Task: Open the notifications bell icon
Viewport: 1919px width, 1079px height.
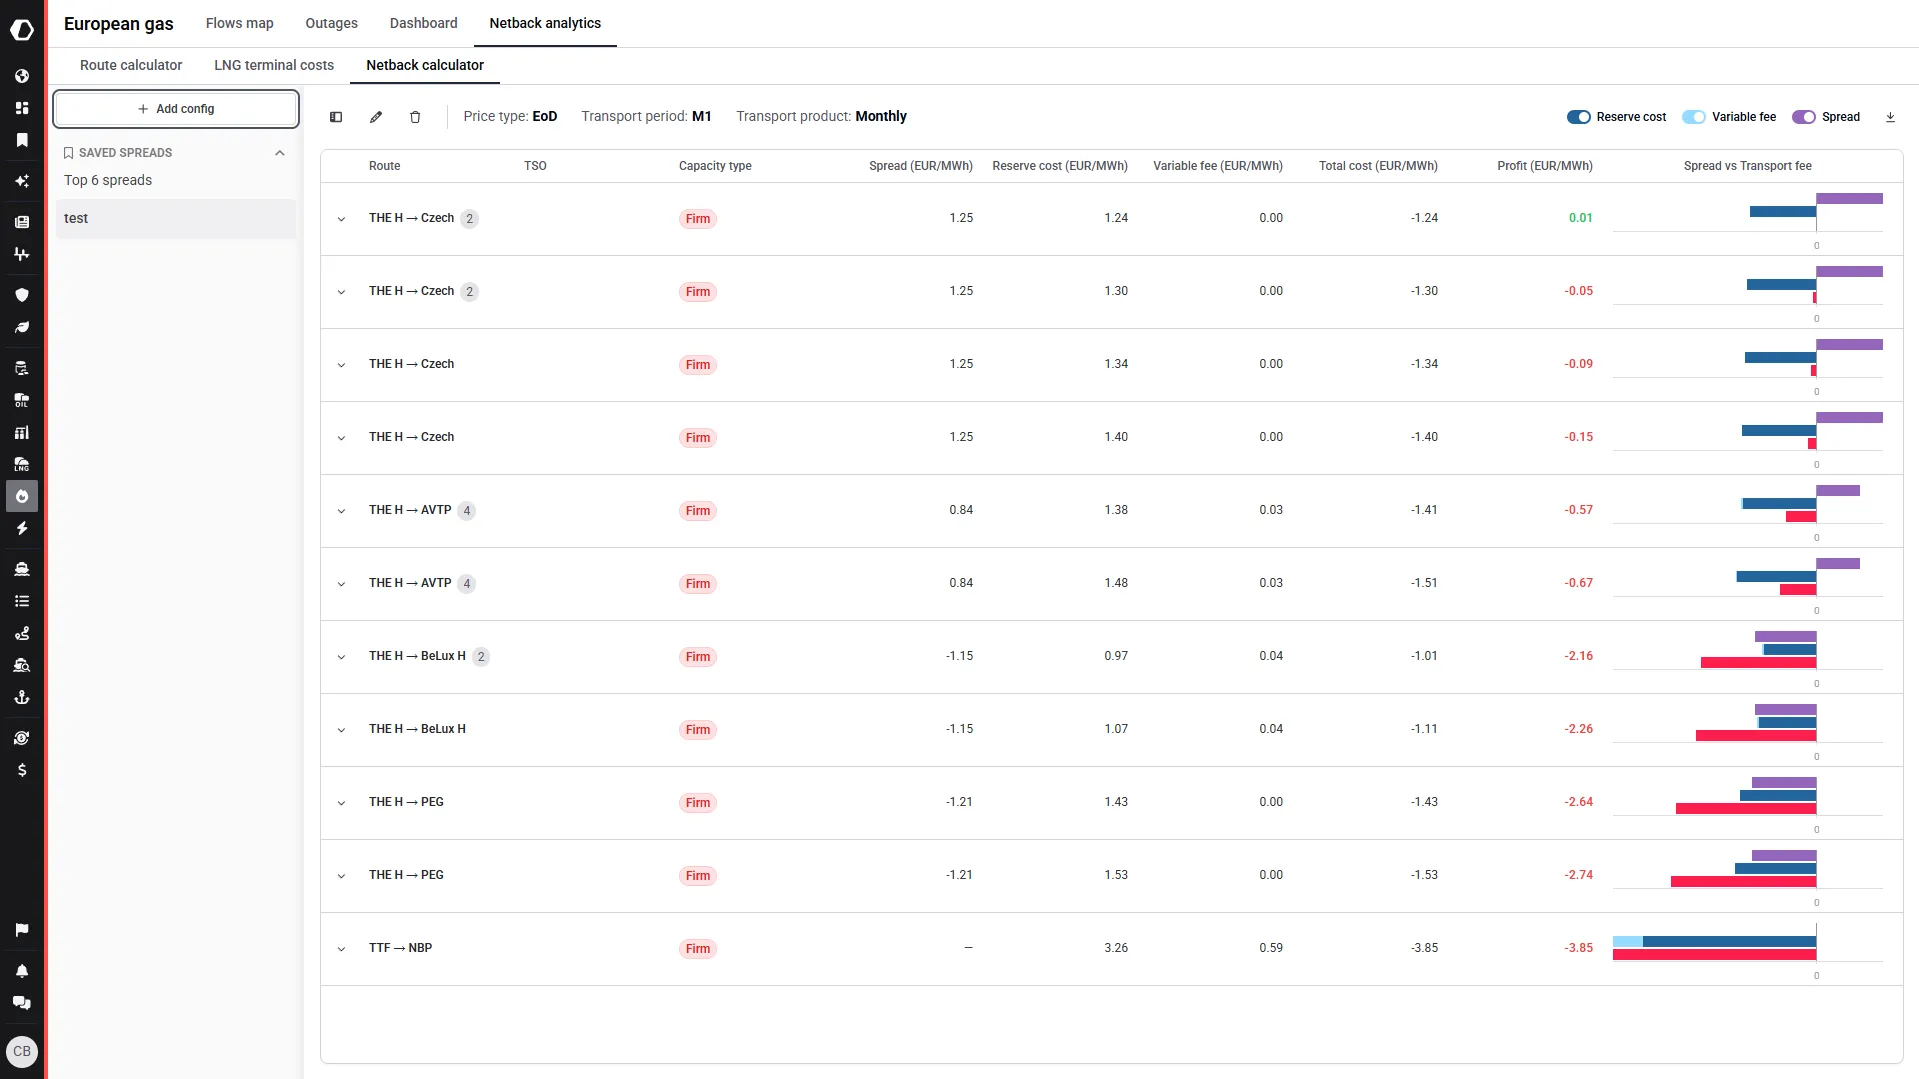Action: pyautogui.click(x=22, y=971)
